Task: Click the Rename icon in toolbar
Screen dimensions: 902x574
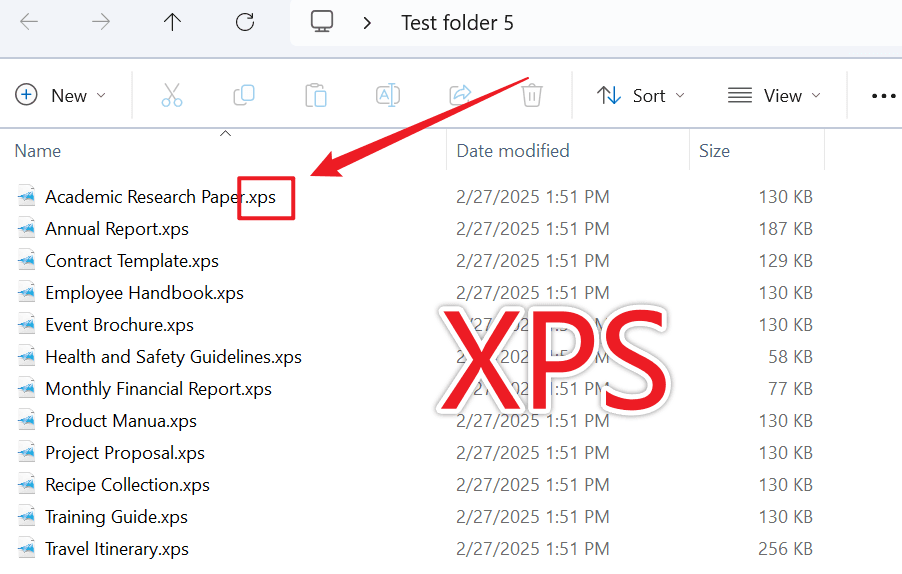Action: 388,95
